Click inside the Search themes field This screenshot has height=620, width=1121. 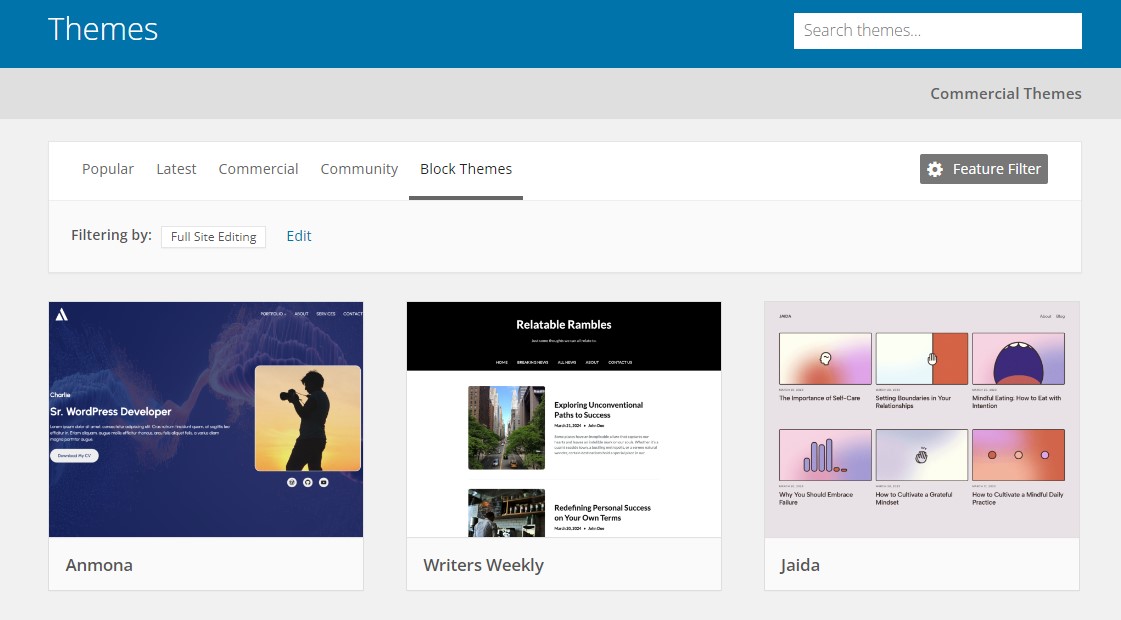click(937, 31)
